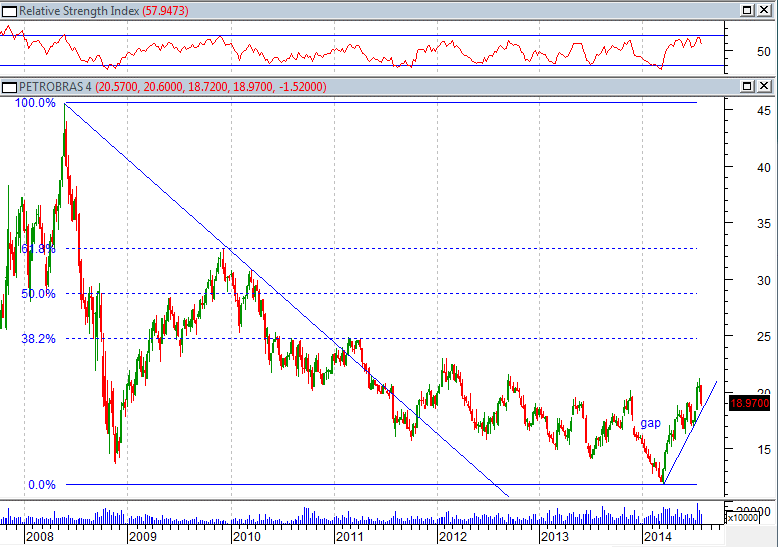Click the 25 price axis value
This screenshot has width=778, height=547.
tap(764, 337)
